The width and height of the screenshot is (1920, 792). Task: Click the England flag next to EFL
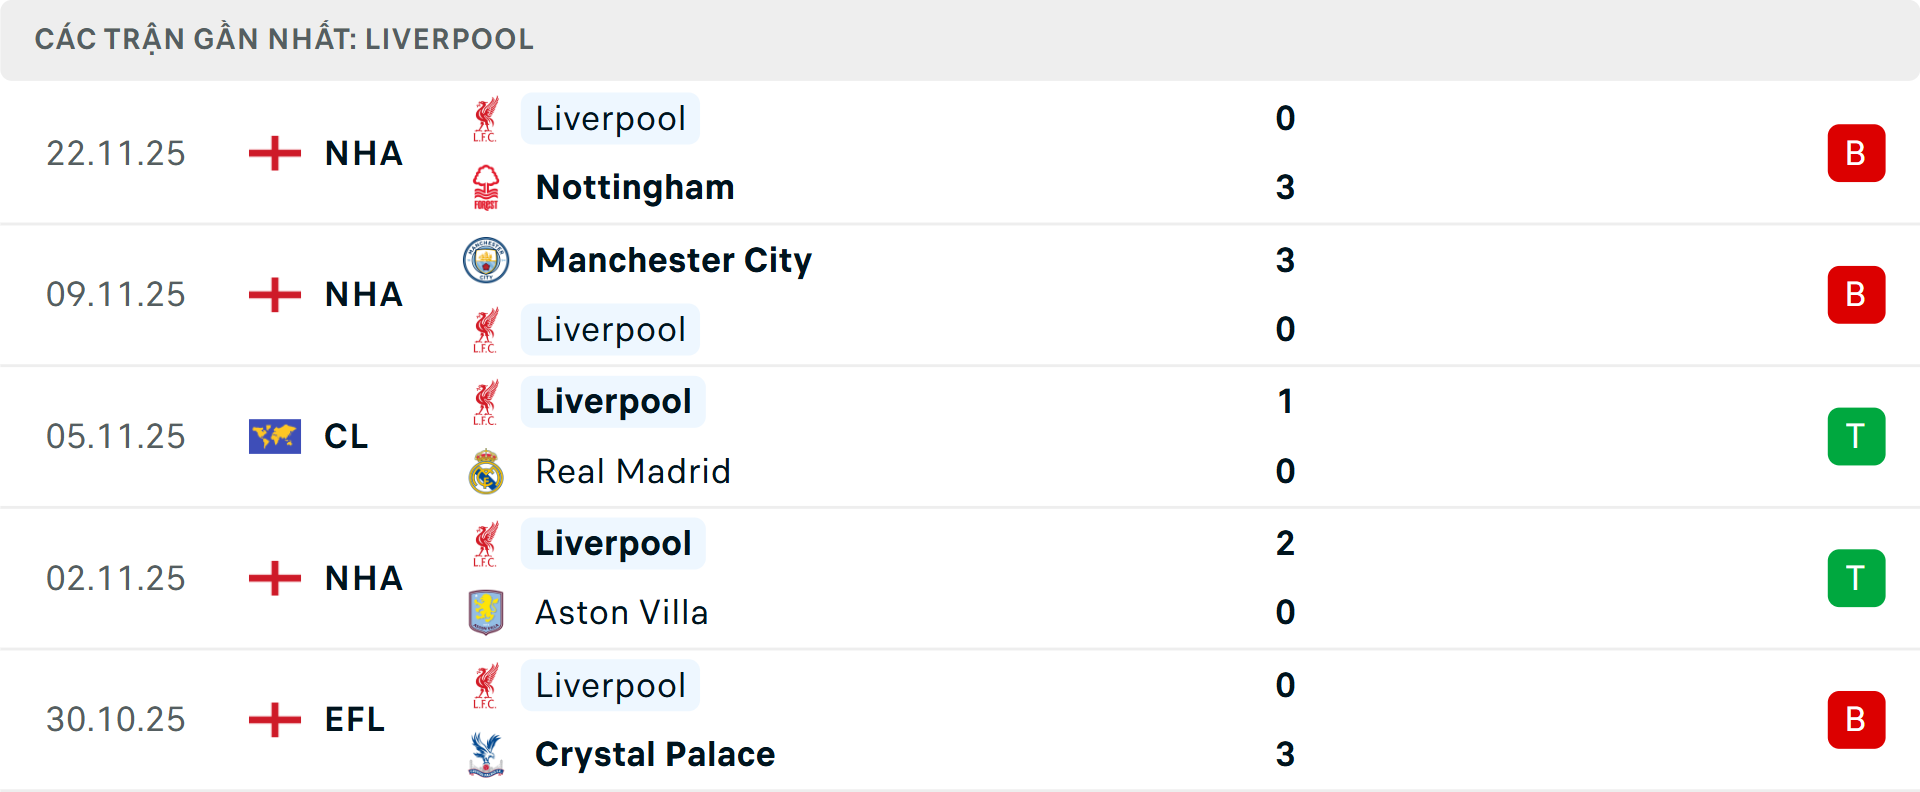point(274,719)
